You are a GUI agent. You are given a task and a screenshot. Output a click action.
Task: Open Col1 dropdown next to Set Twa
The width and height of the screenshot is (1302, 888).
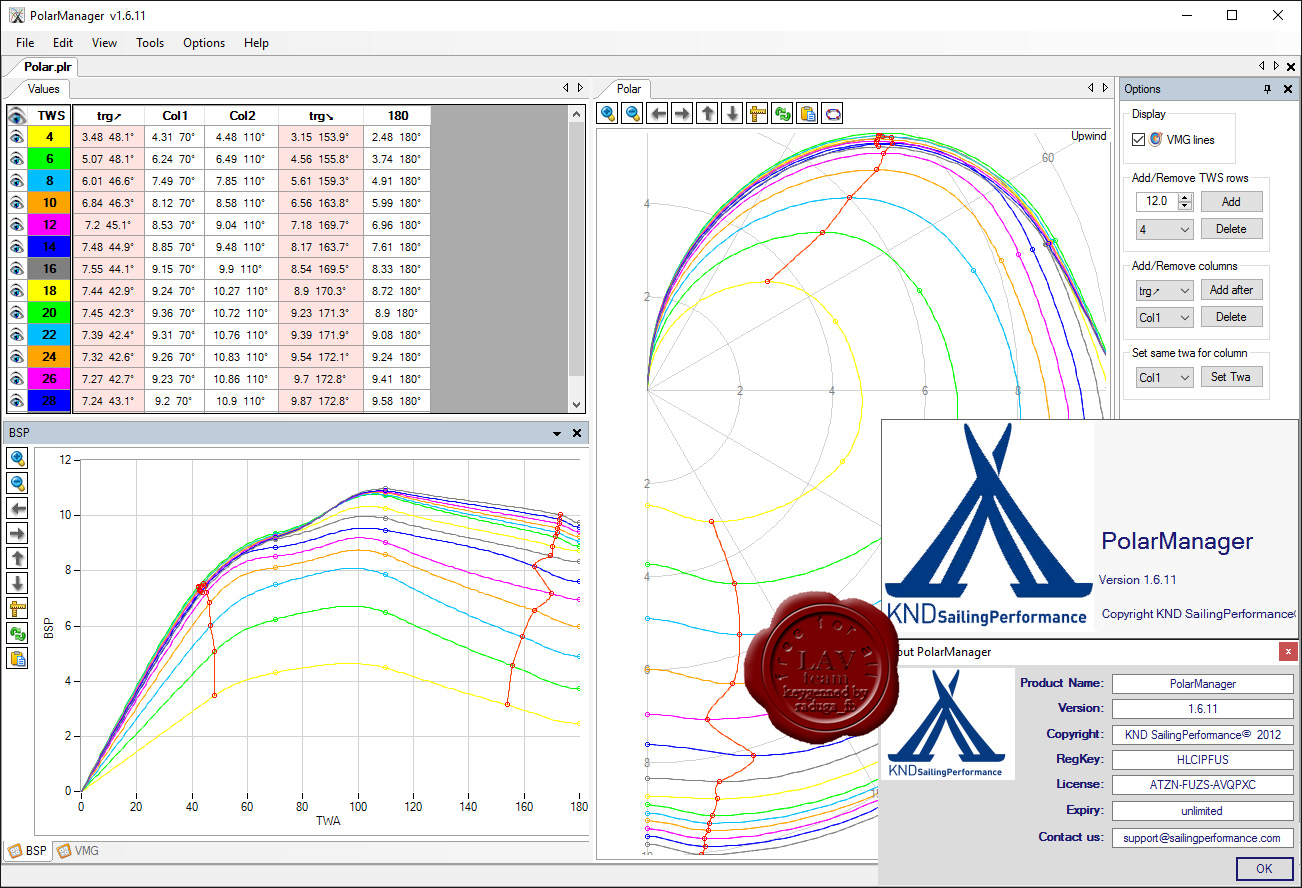[x=1165, y=377]
